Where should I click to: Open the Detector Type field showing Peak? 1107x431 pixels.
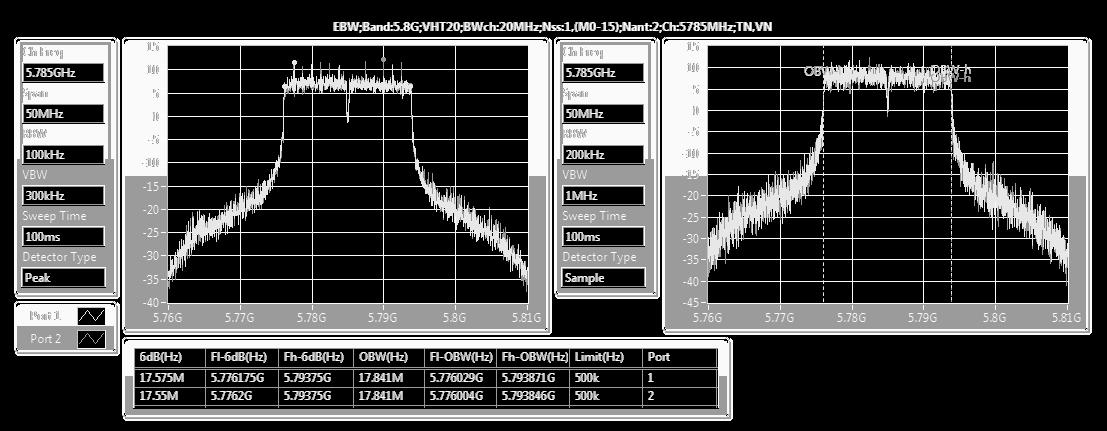pos(64,277)
